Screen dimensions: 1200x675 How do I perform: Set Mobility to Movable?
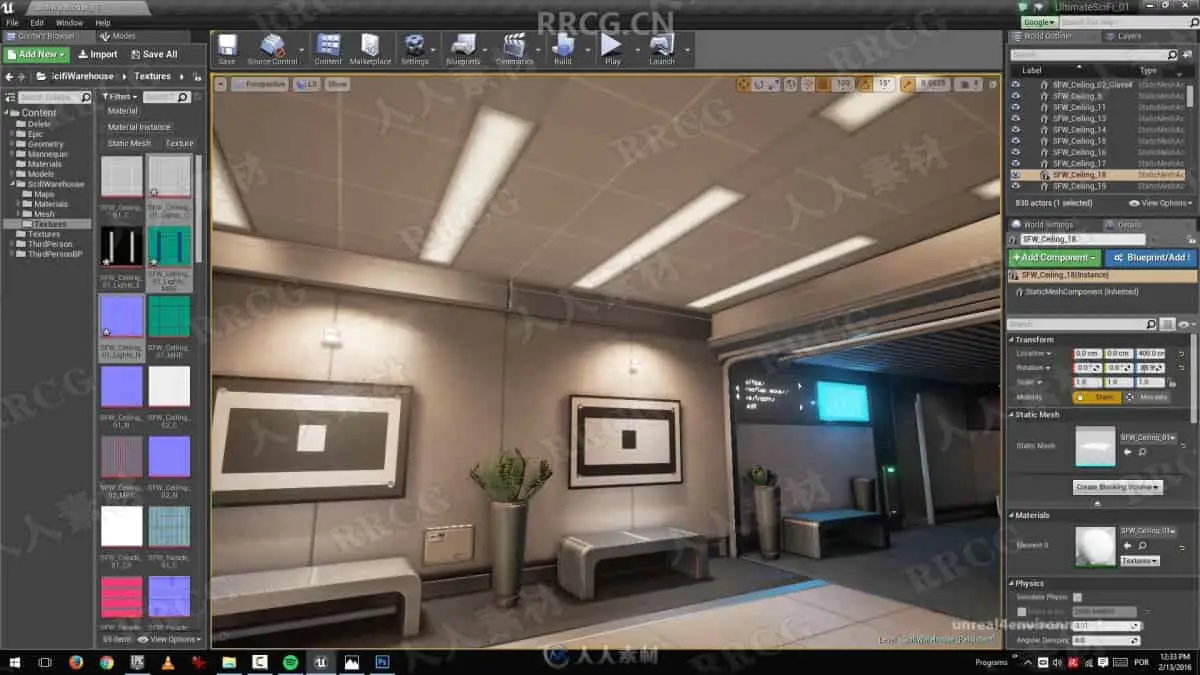click(1147, 397)
